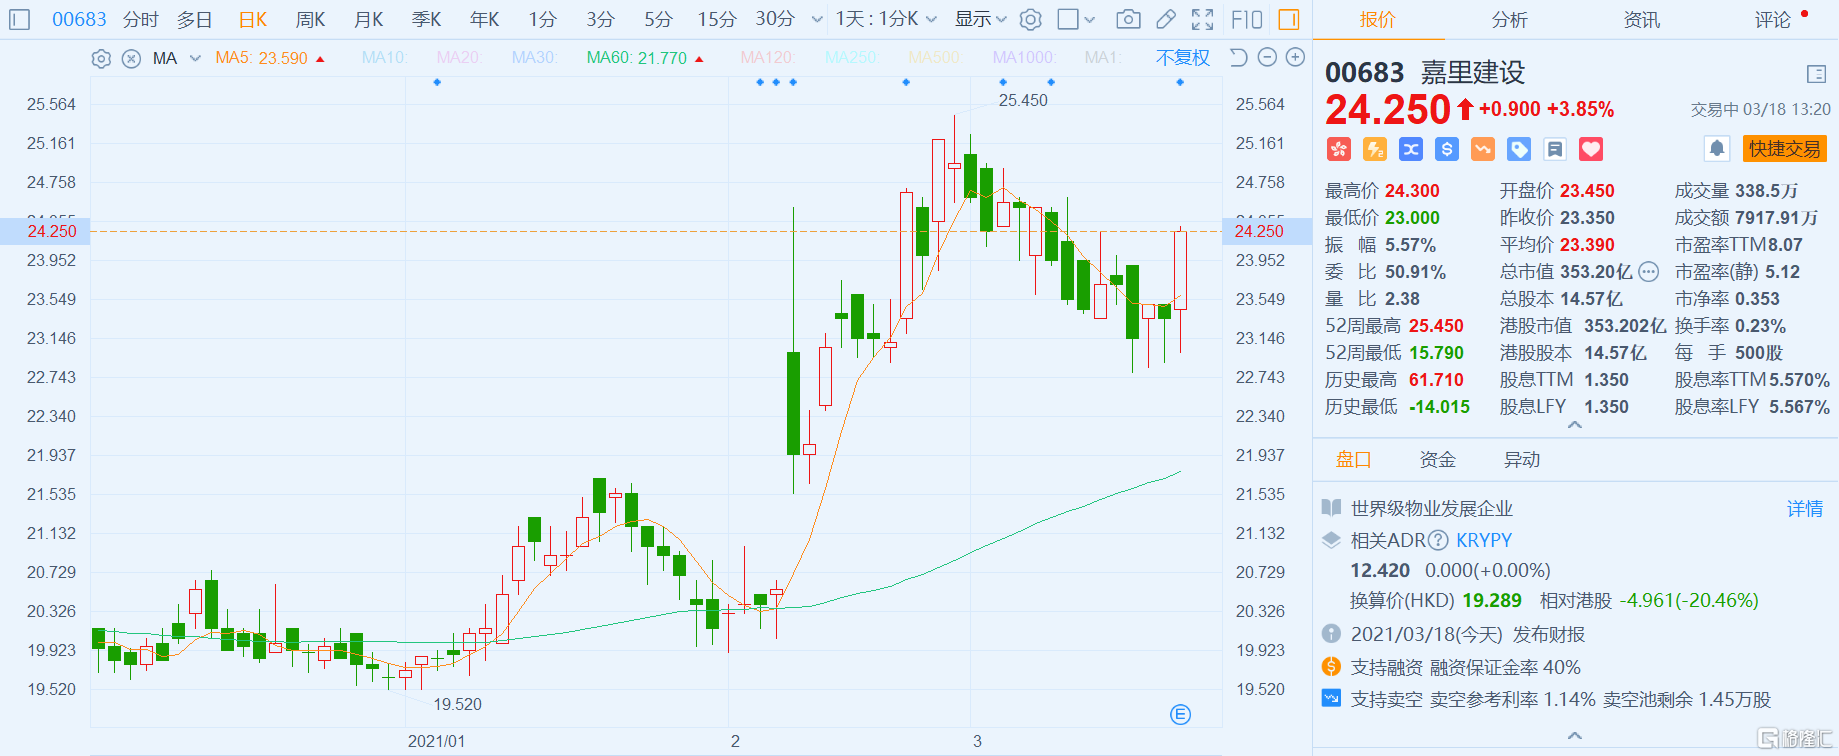1839x756 pixels.
Task: Set a price alert with the bell icon
Action: click(1717, 149)
